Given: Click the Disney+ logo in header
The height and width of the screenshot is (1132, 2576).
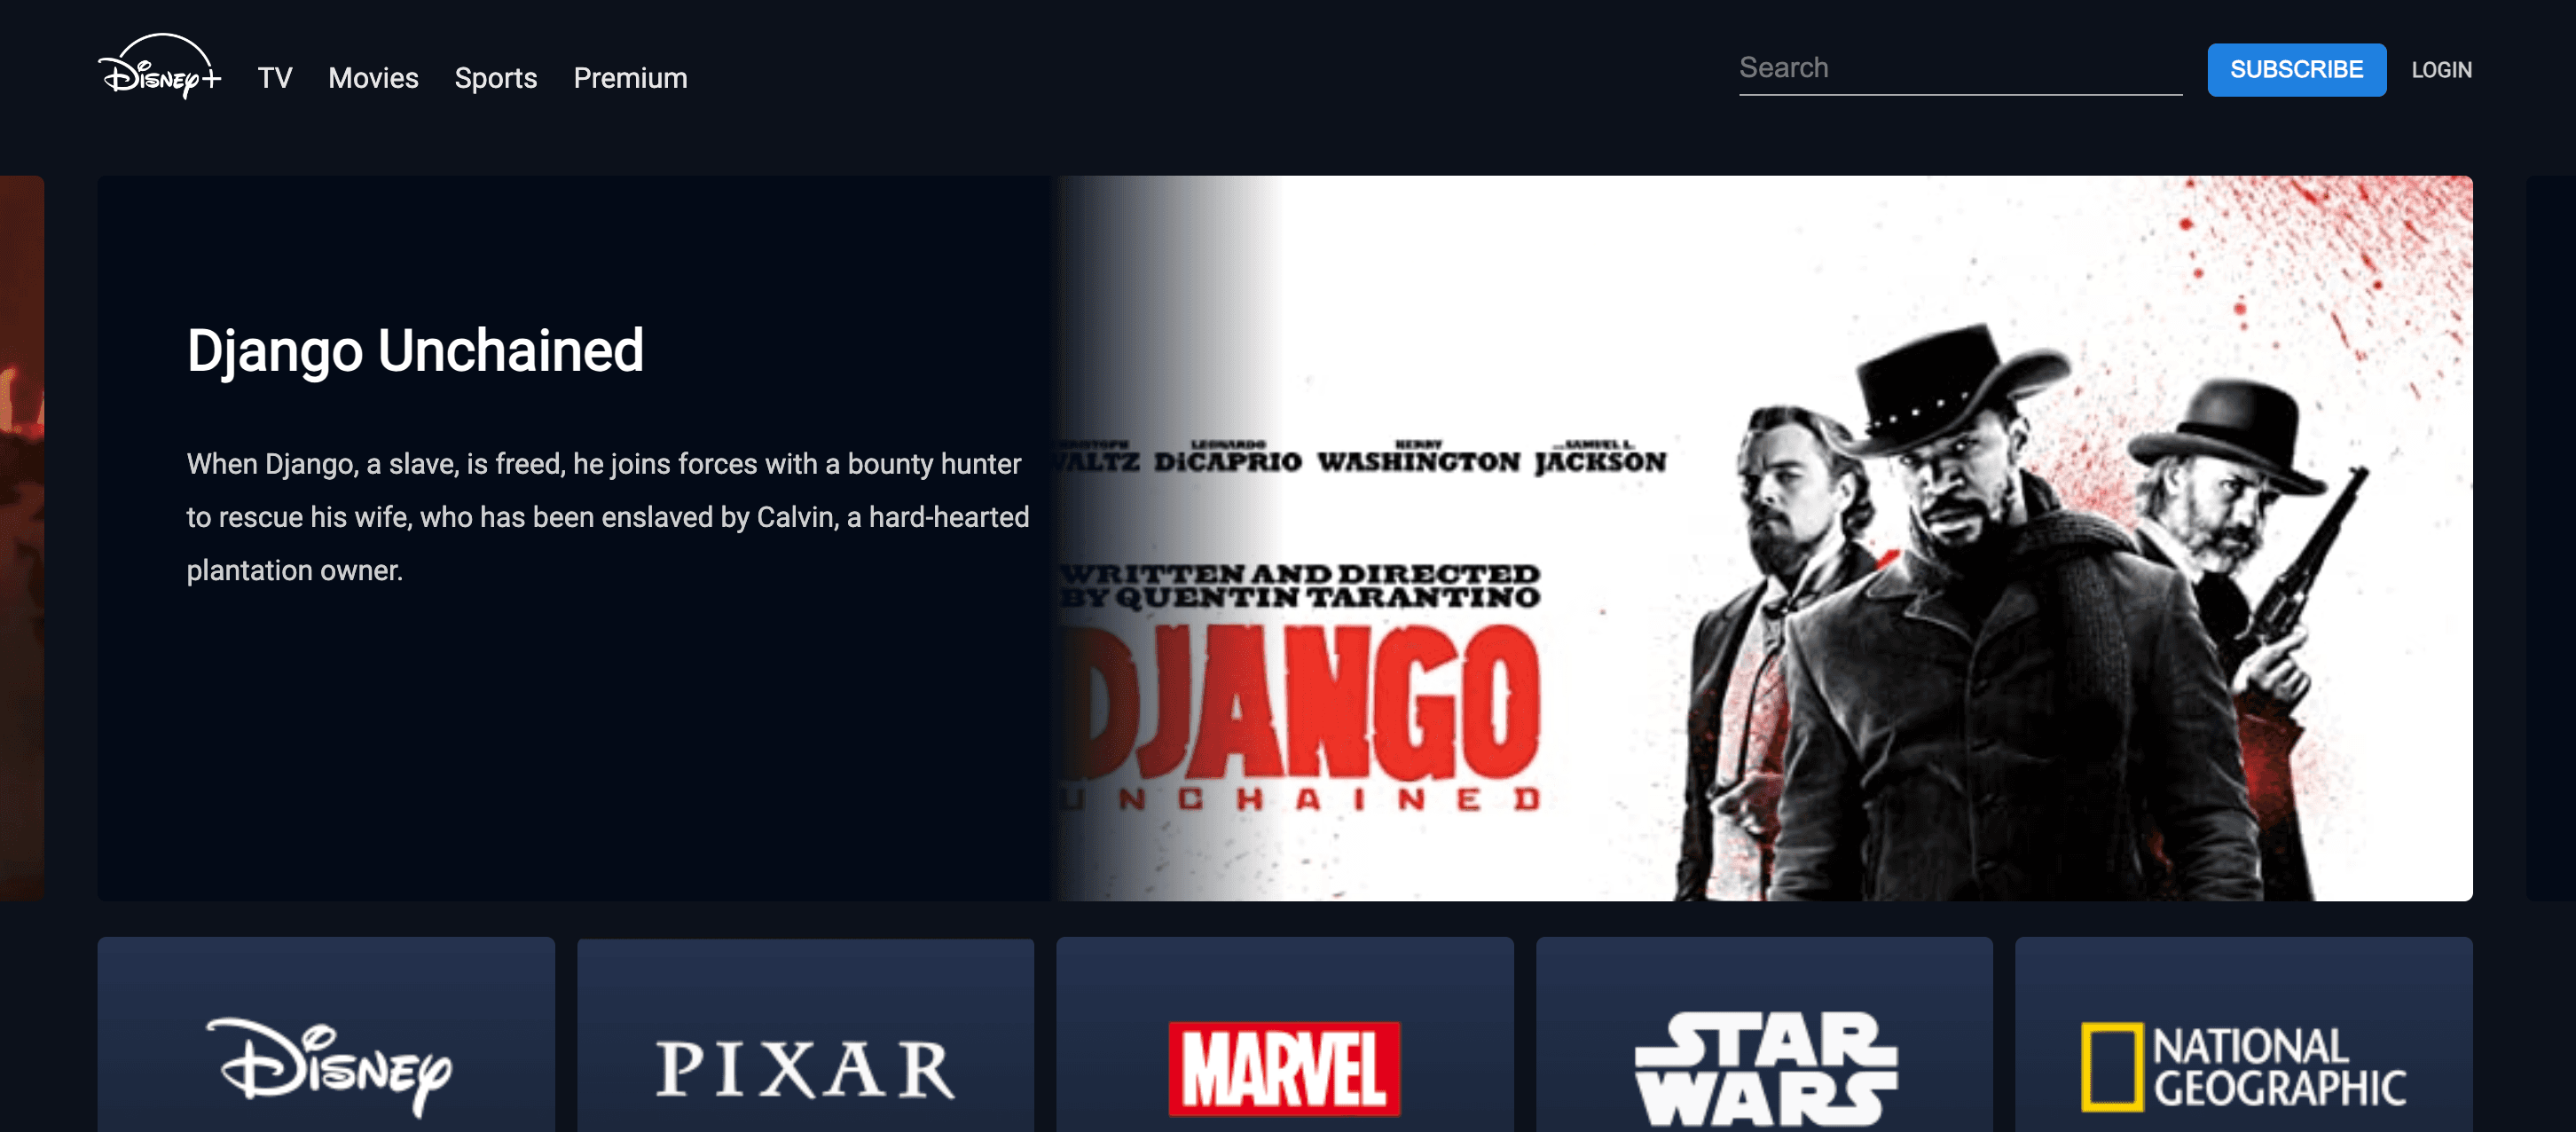Looking at the screenshot, I should tap(159, 66).
